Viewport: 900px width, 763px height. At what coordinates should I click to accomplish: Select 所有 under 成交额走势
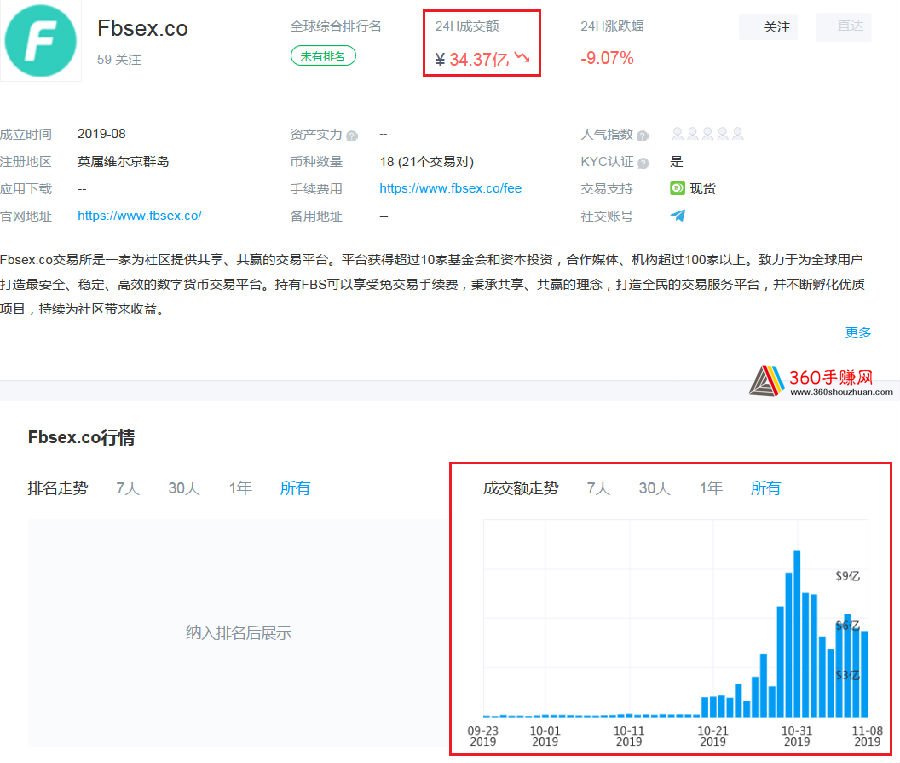(x=766, y=488)
